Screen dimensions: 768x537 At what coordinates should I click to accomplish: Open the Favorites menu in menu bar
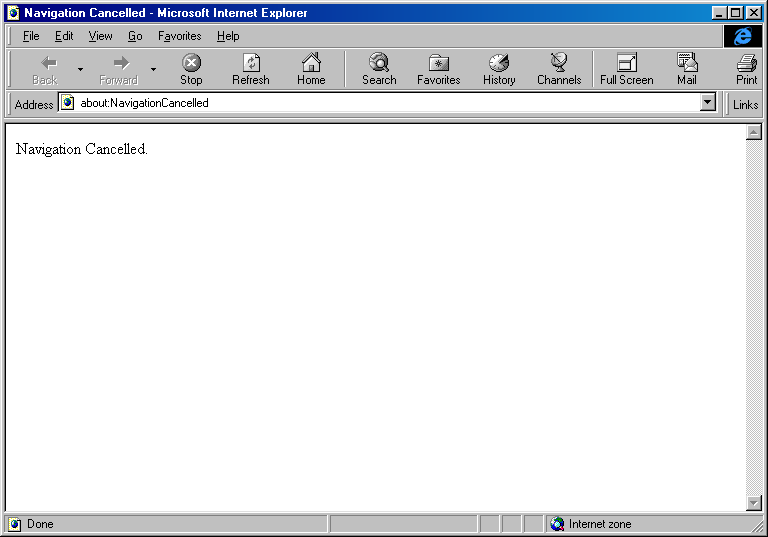click(x=179, y=36)
